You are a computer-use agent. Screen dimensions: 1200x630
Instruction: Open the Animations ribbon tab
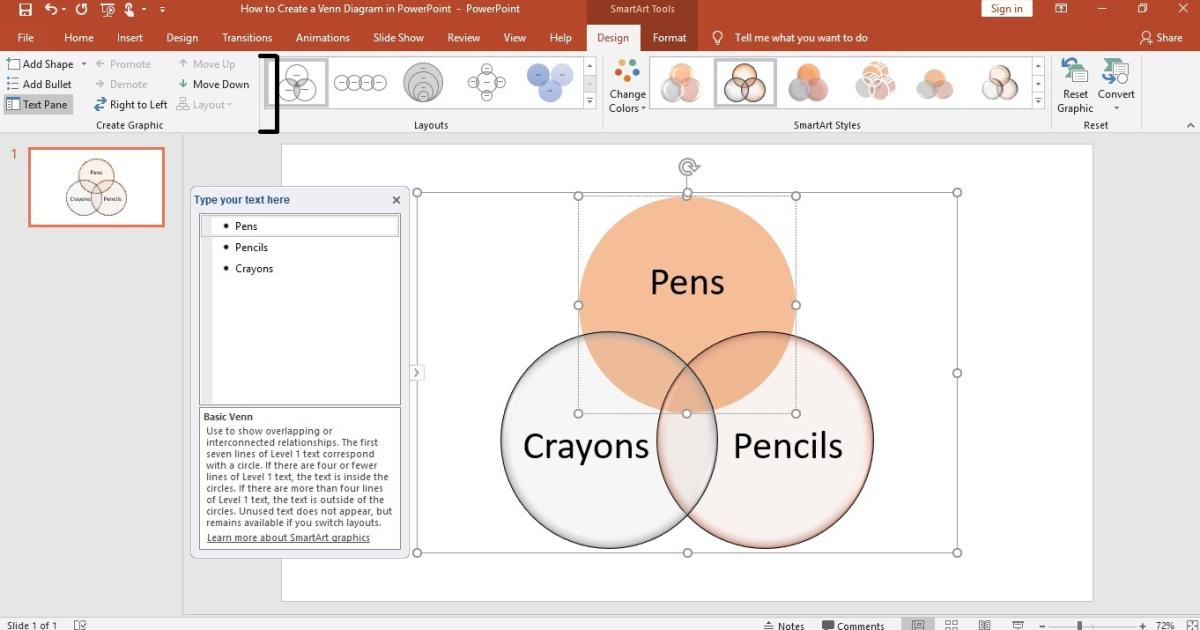pyautogui.click(x=322, y=37)
